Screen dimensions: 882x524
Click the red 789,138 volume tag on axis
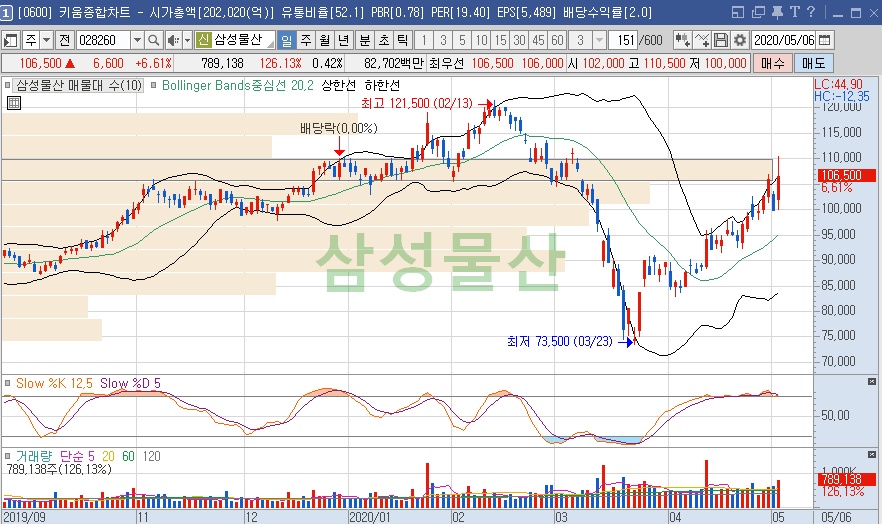tap(845, 479)
